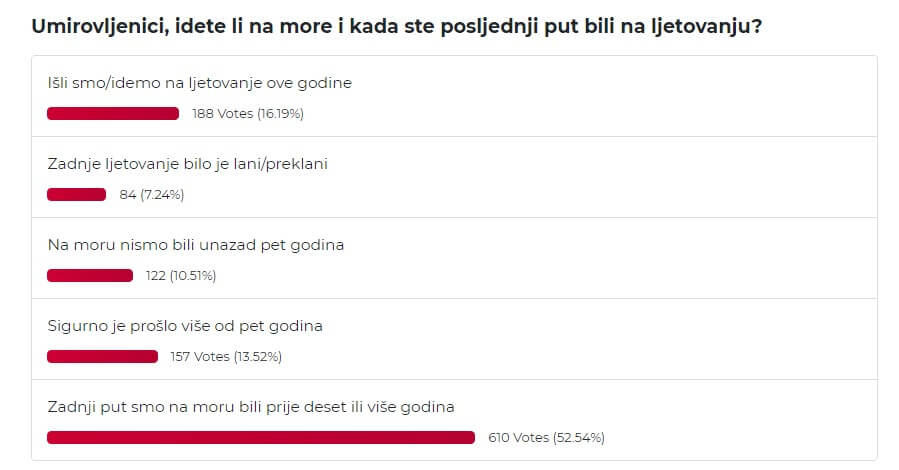Click the '188 Votes (16.19%)' result text
The image size is (899, 470).
pyautogui.click(x=248, y=113)
